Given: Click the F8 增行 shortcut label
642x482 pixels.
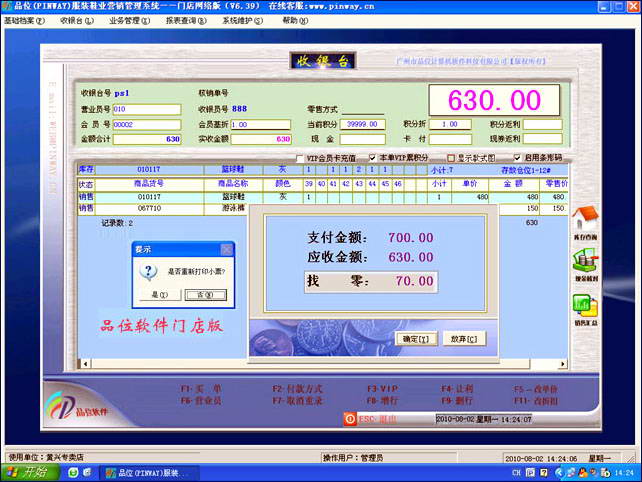Looking at the screenshot, I should [382, 401].
